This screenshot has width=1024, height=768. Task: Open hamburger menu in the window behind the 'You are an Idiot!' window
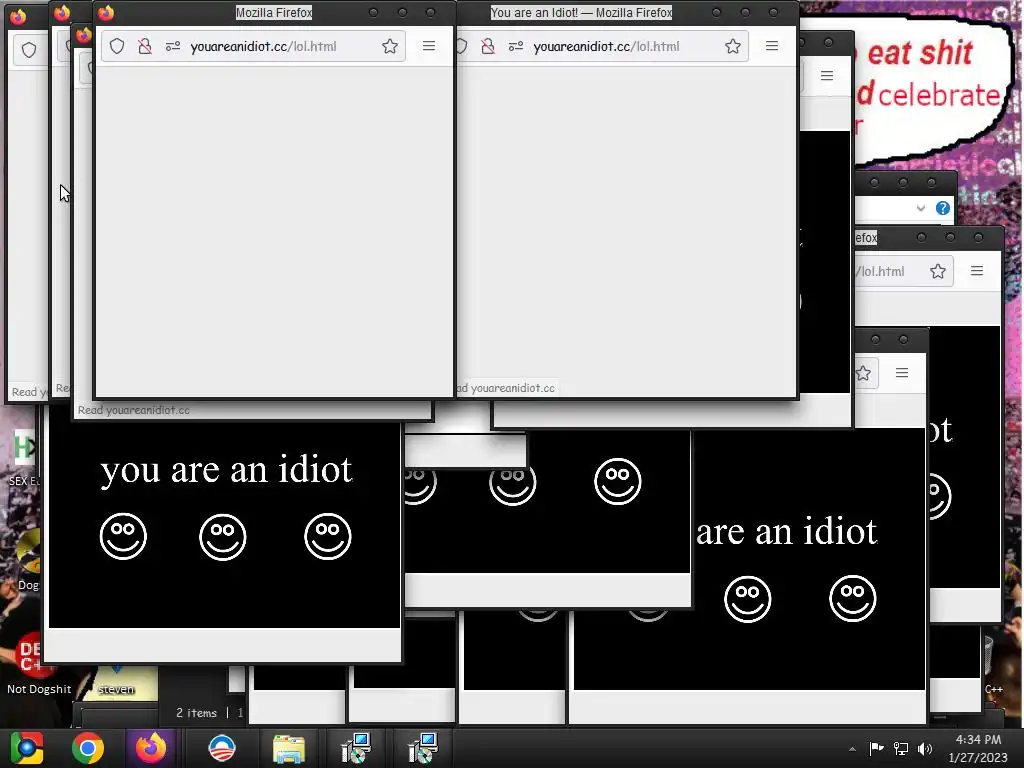click(x=827, y=76)
